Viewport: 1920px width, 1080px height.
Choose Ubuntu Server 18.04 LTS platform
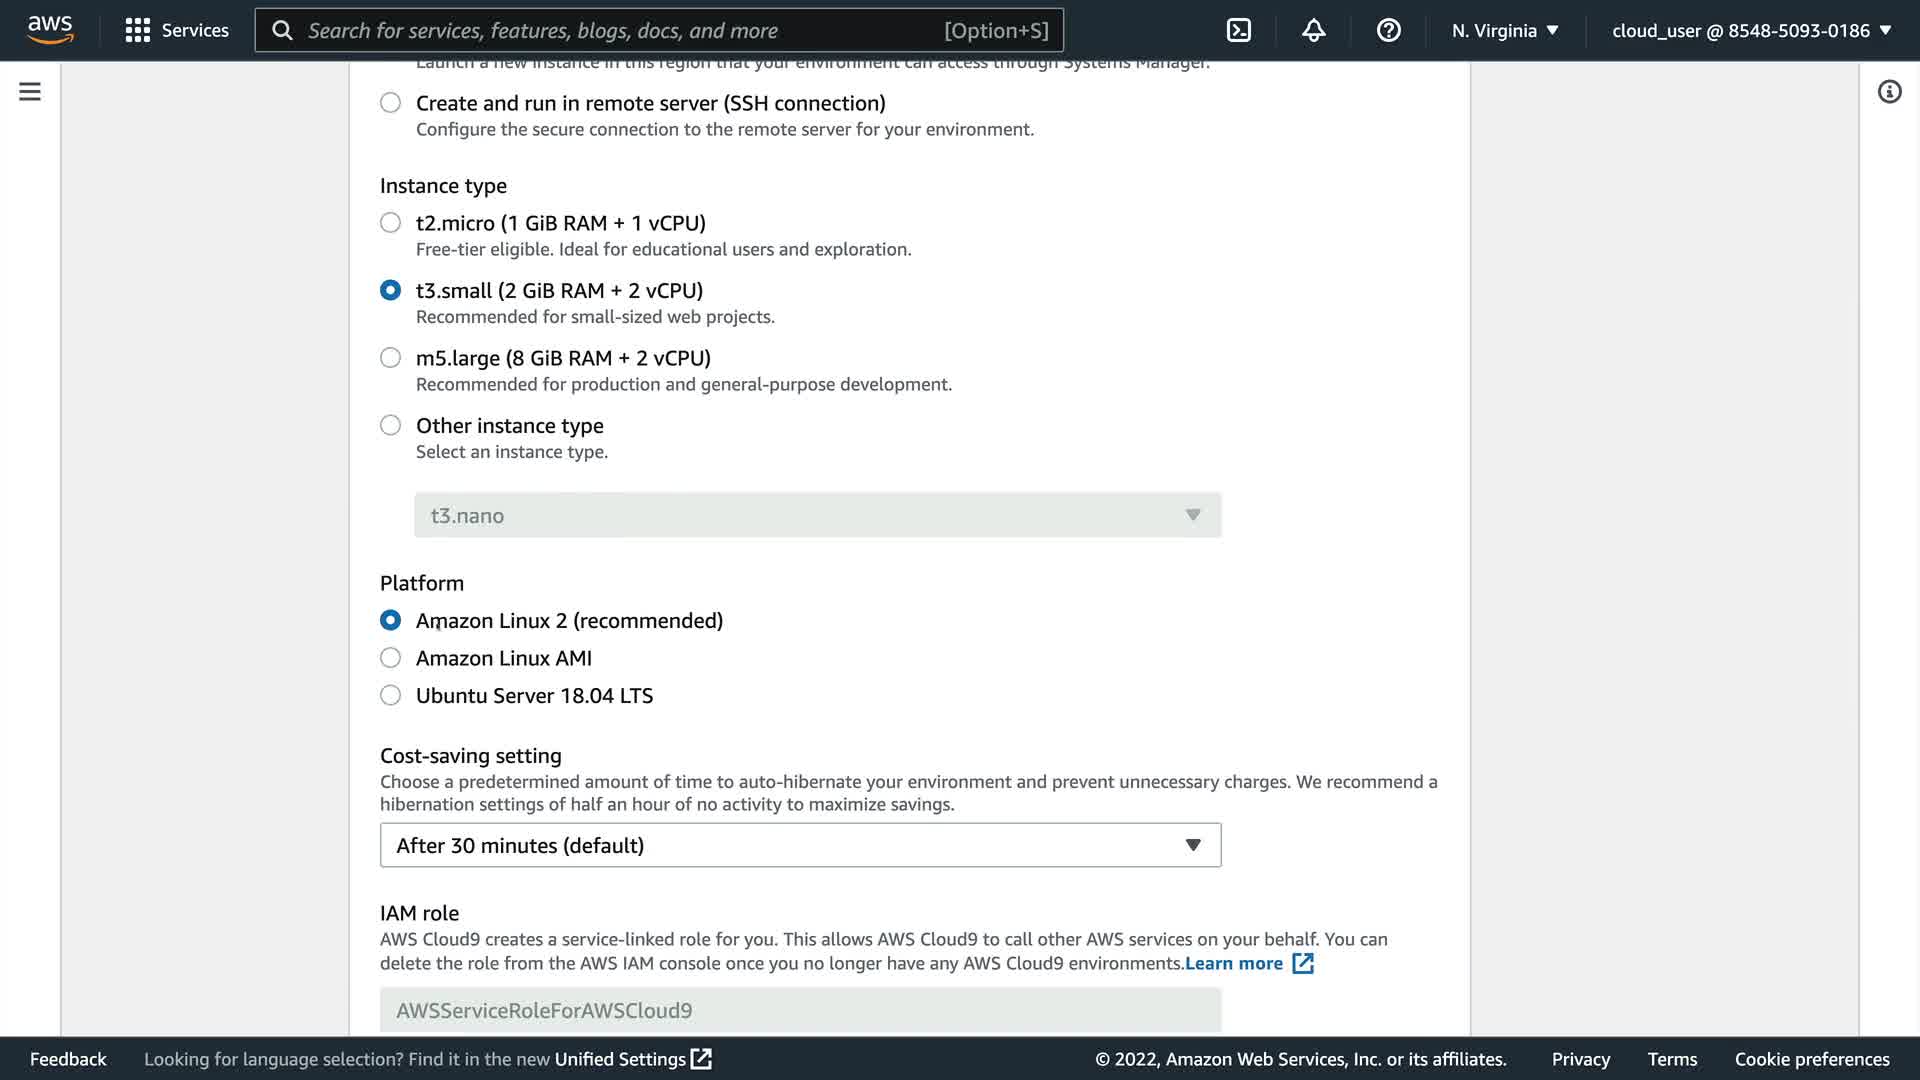pyautogui.click(x=391, y=696)
